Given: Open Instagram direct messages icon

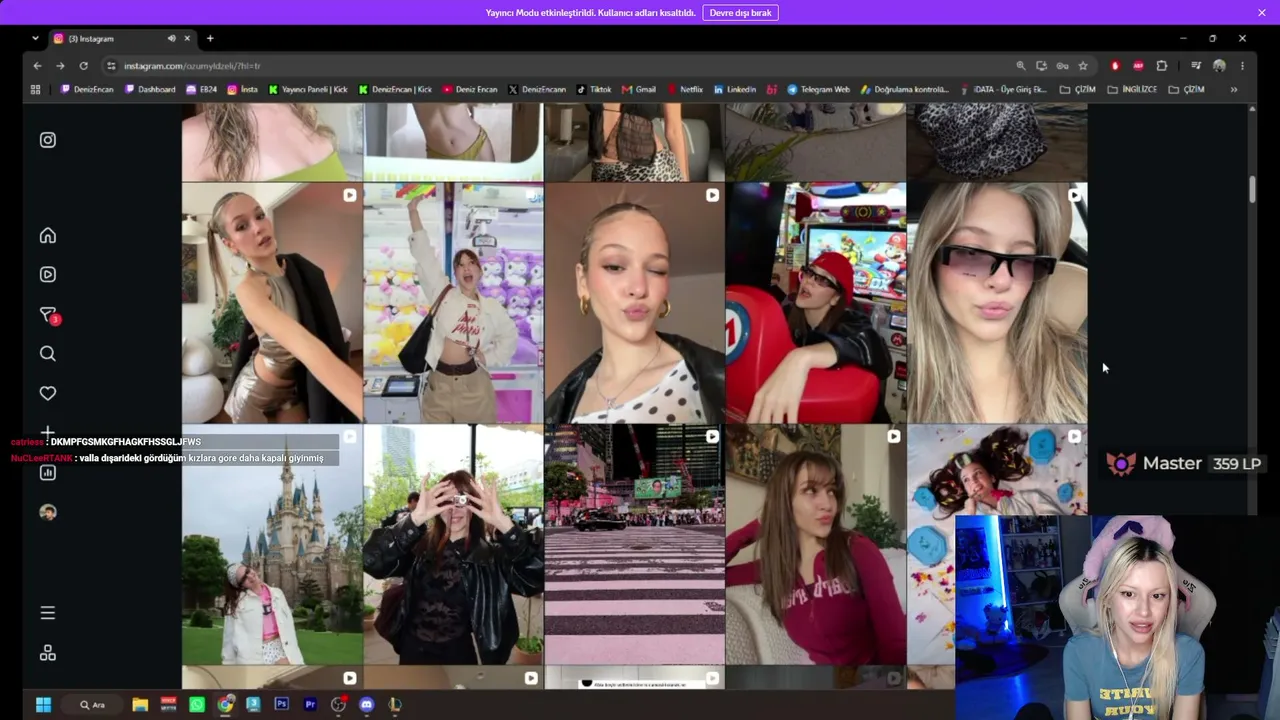Looking at the screenshot, I should (x=48, y=315).
